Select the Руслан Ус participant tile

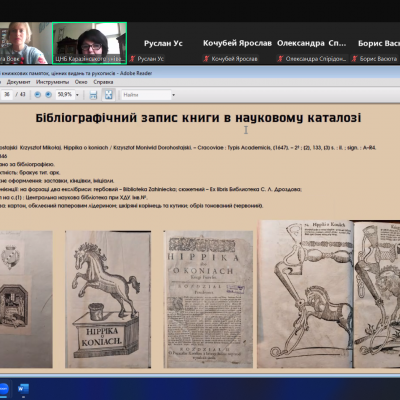coord(163,43)
